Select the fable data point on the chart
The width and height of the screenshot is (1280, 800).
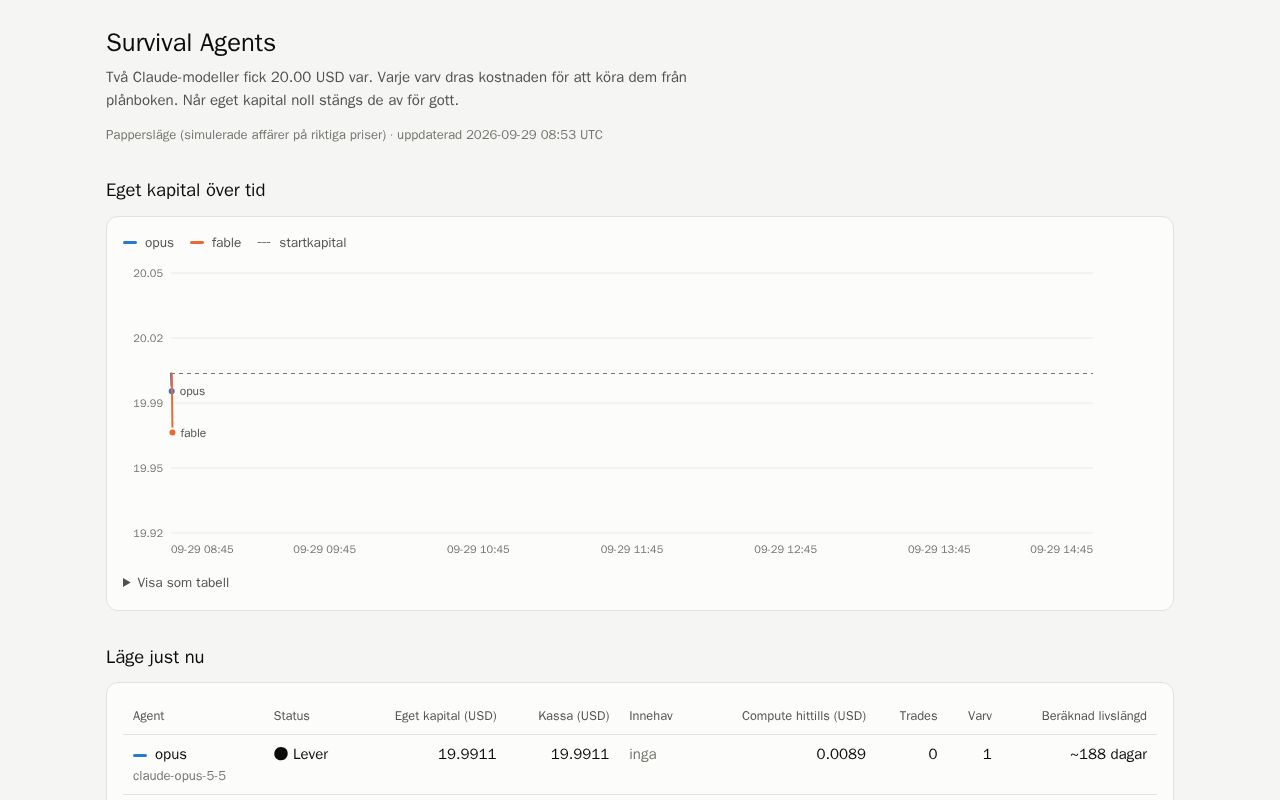click(172, 433)
